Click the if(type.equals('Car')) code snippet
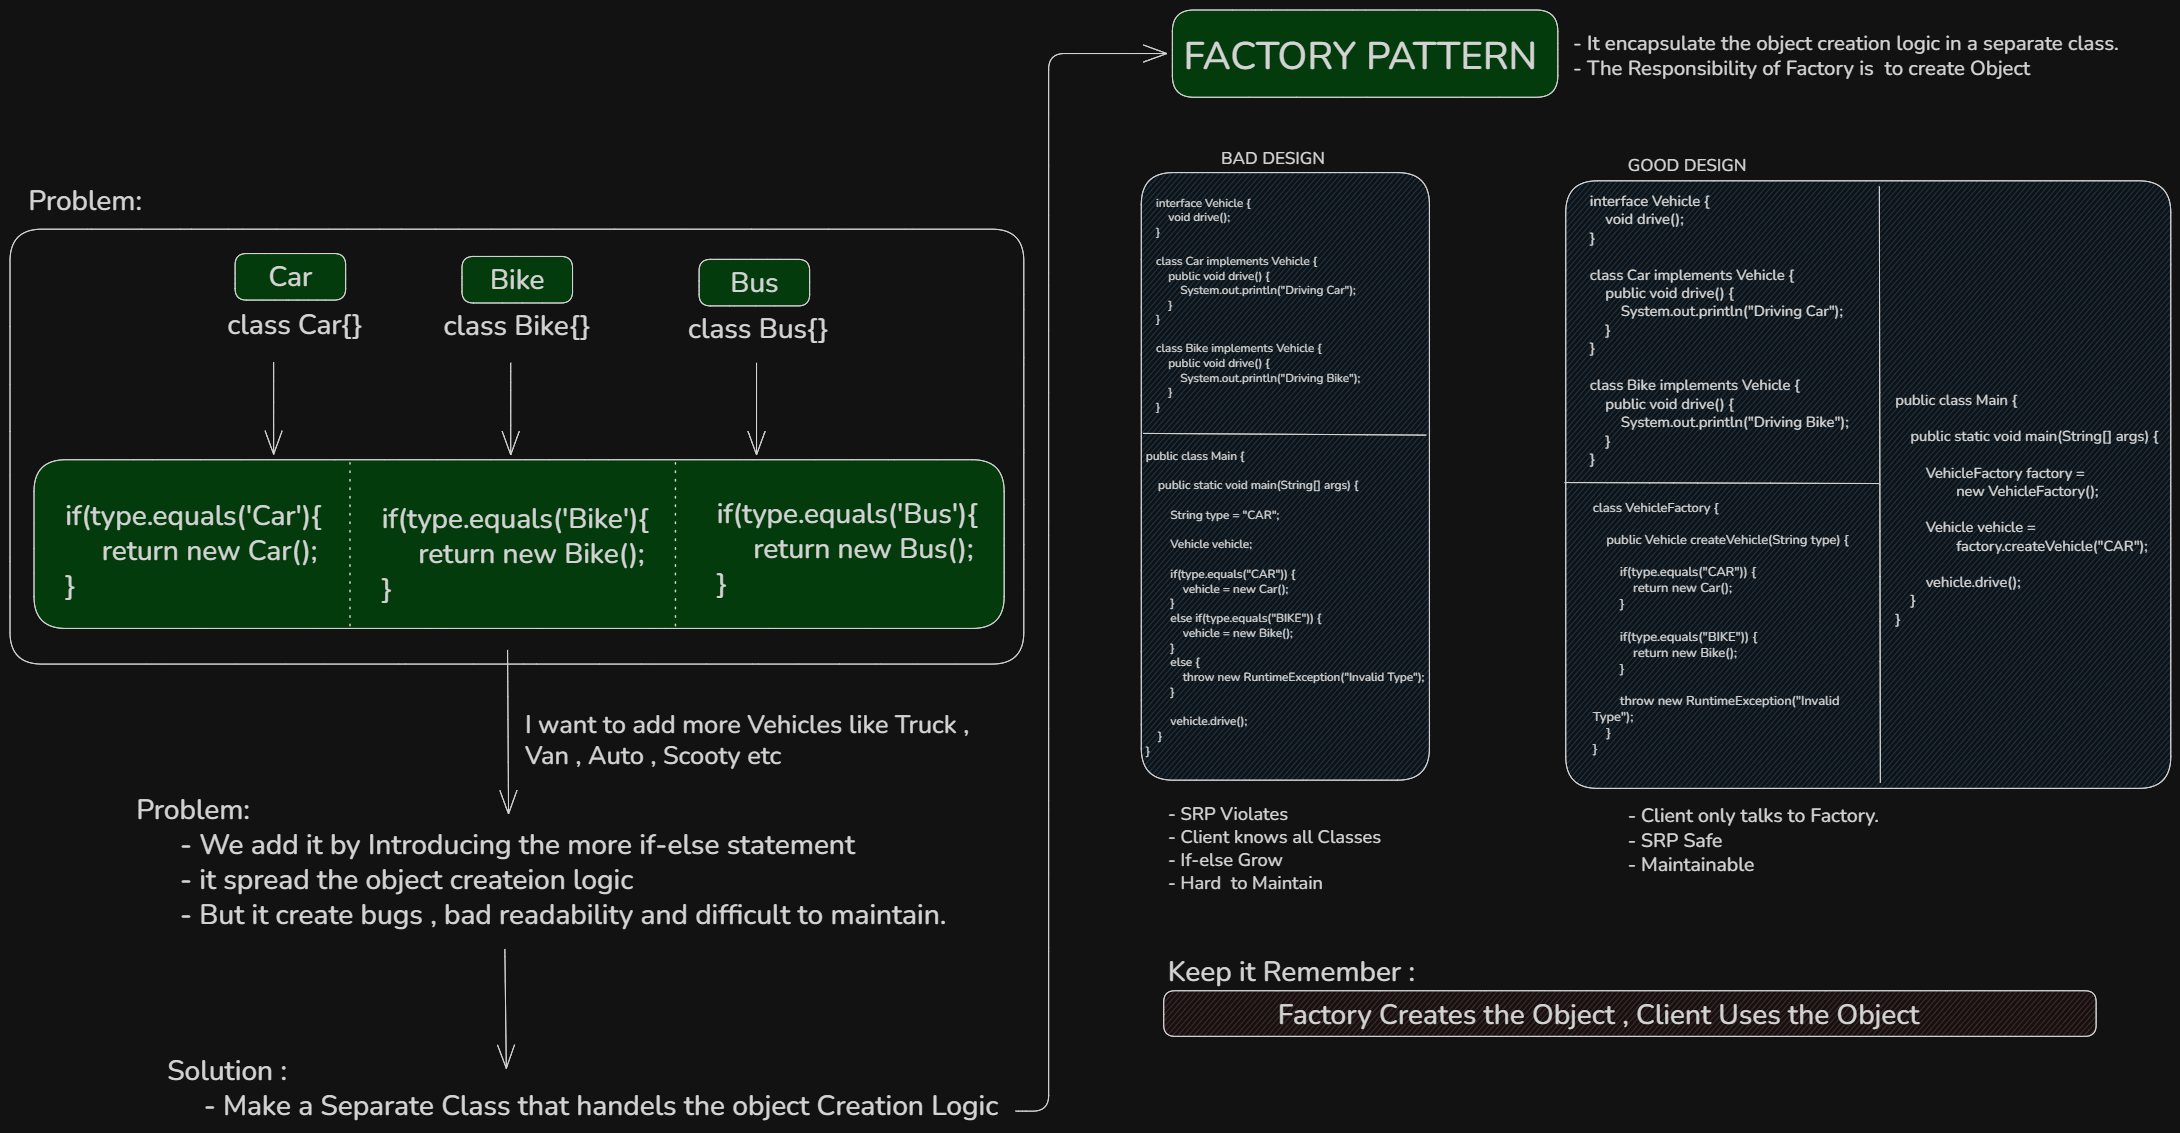Viewport: 2180px width, 1133px height. tap(193, 550)
